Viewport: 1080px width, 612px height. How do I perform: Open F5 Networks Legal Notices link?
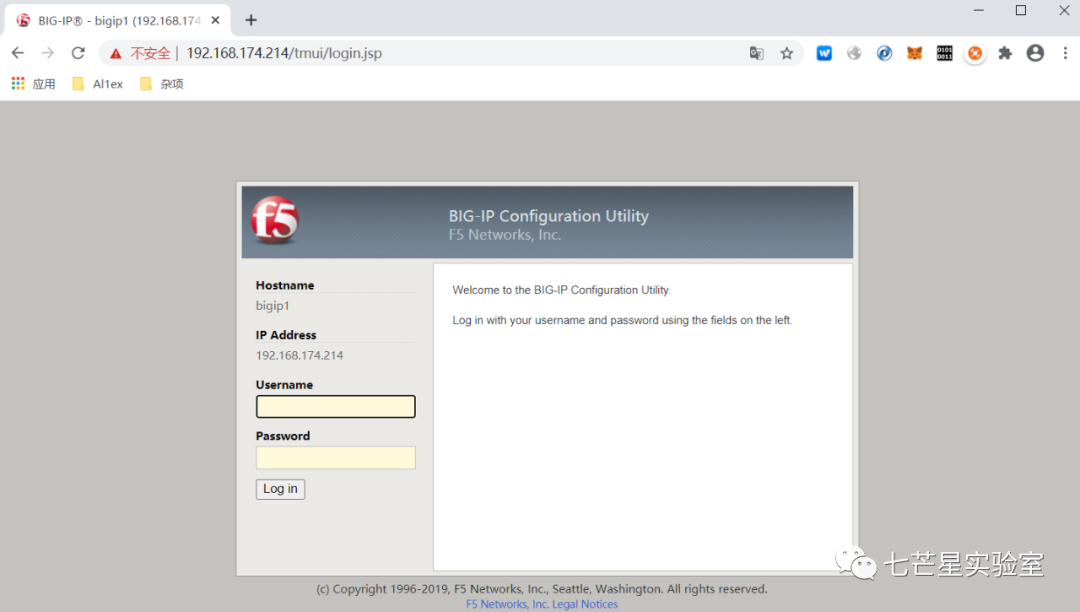pos(541,604)
